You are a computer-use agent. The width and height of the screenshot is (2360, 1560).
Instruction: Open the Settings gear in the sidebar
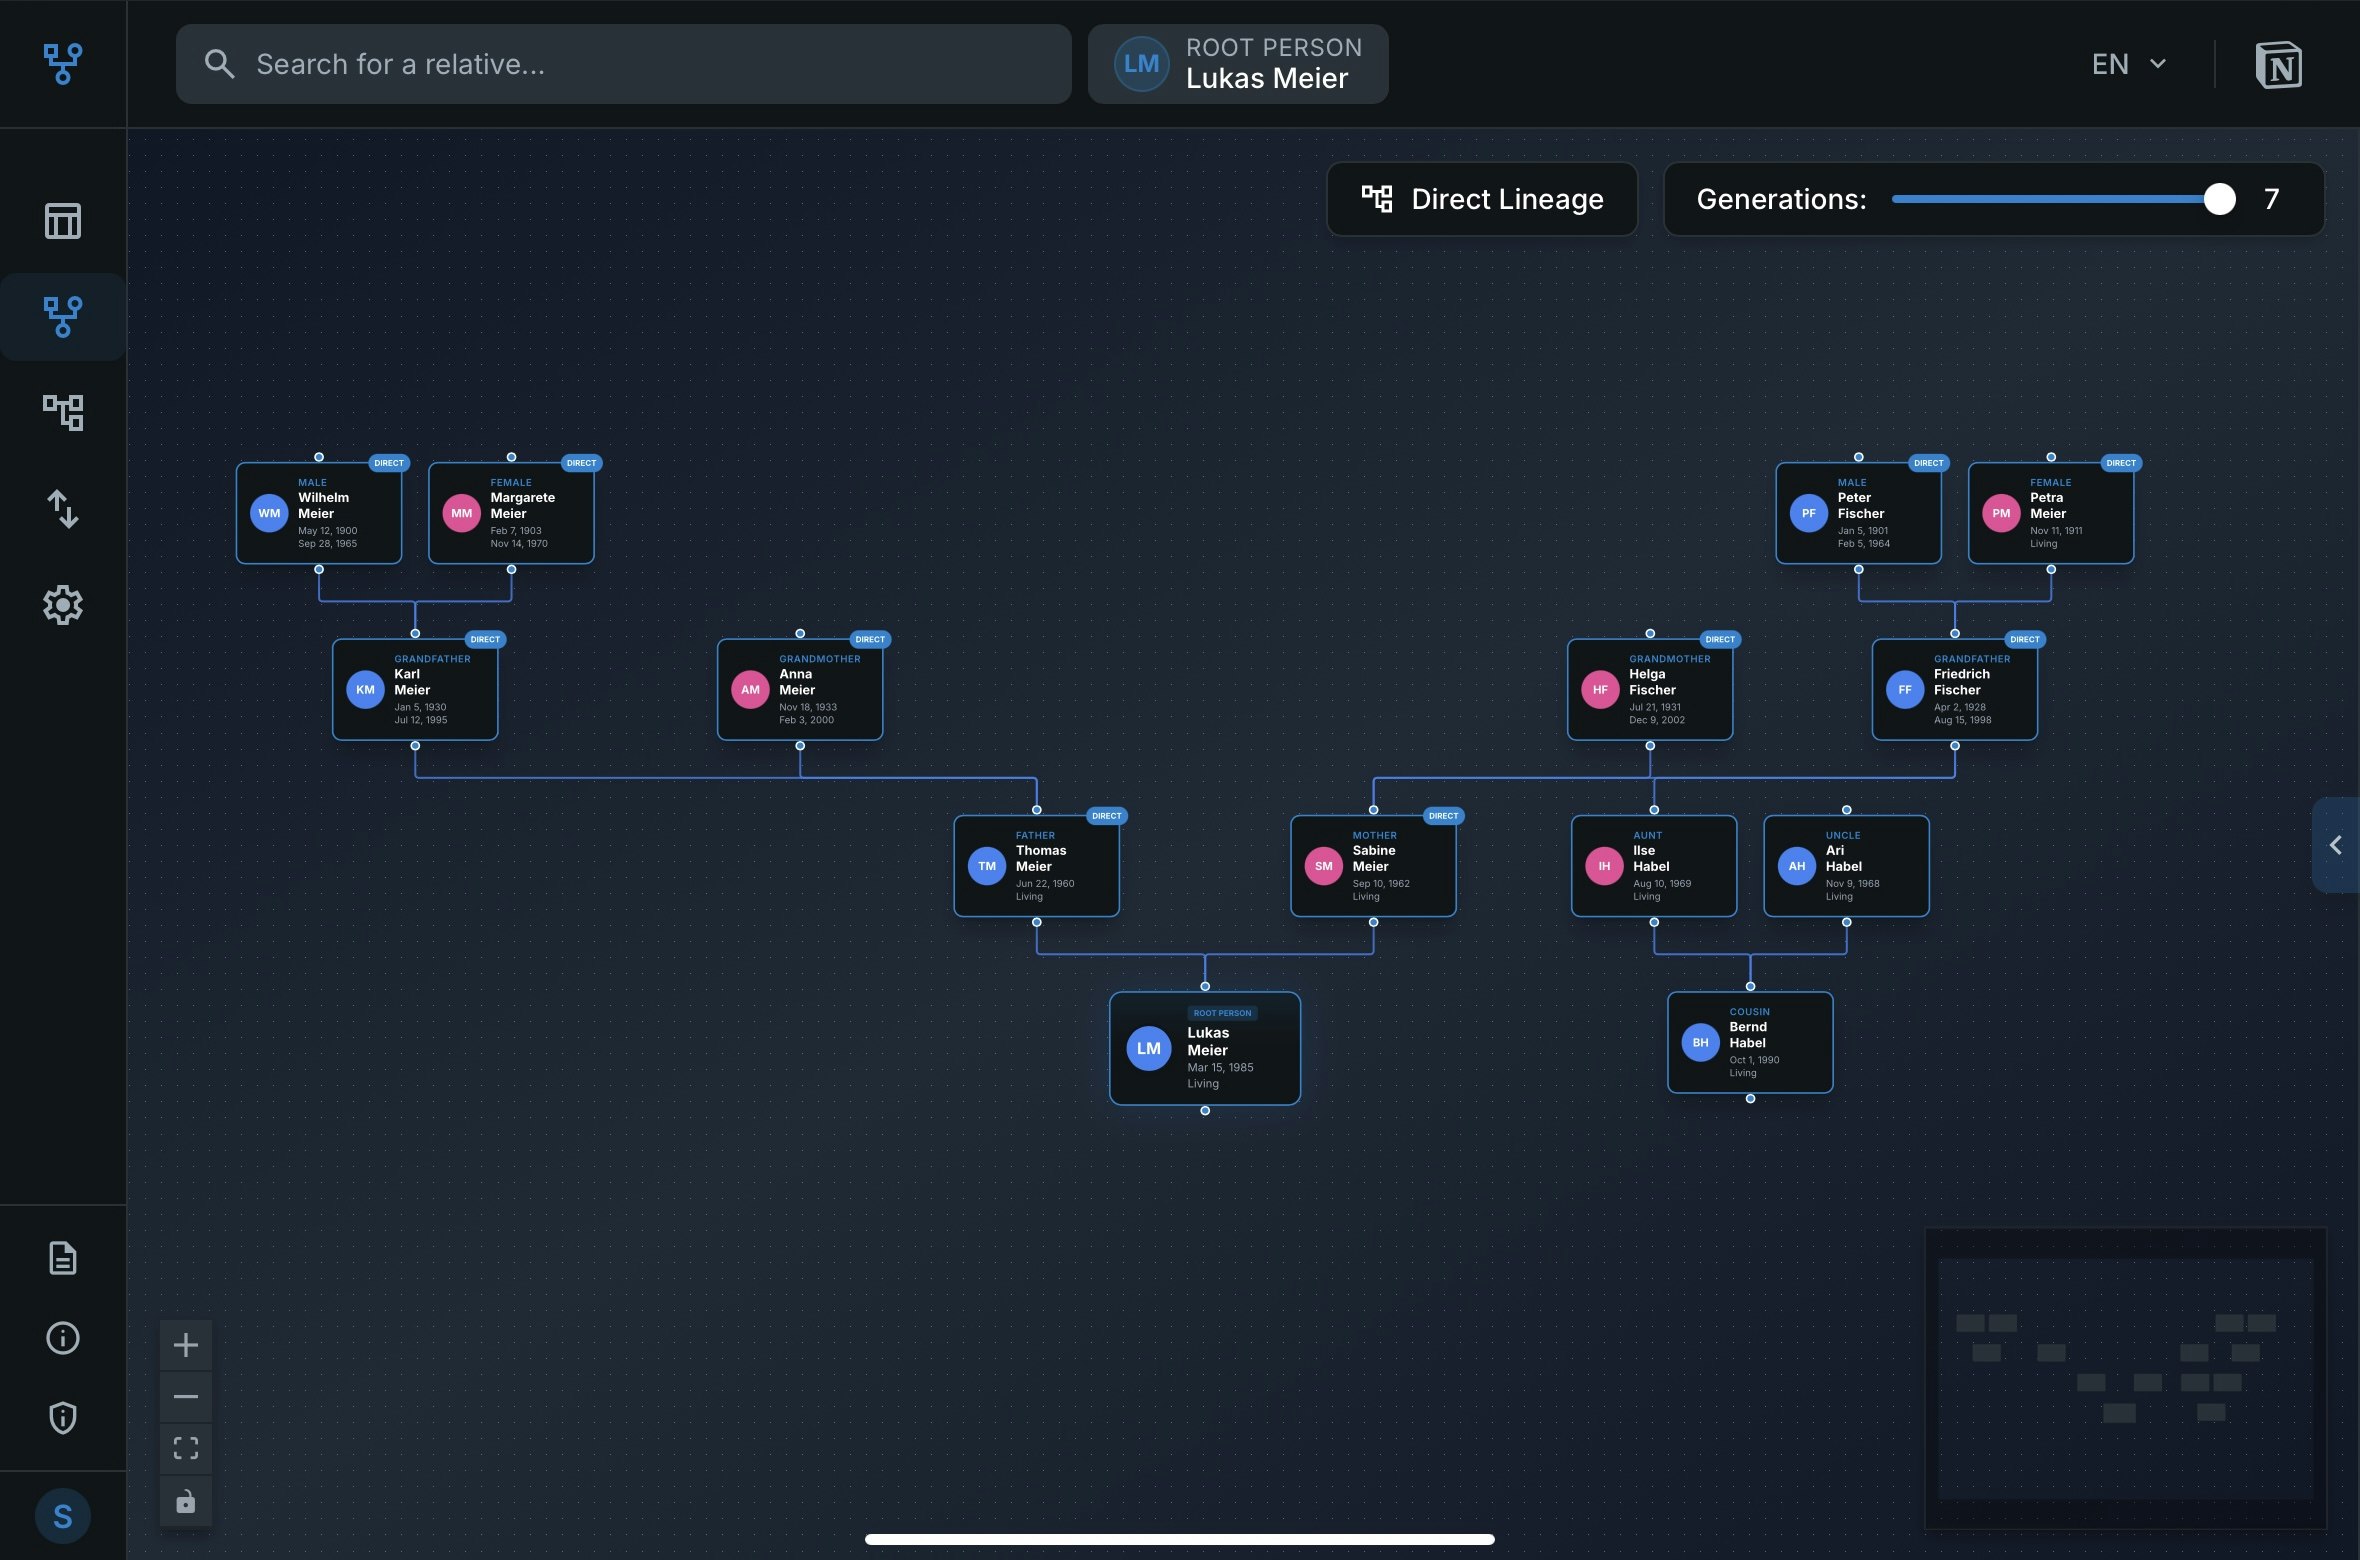coord(63,605)
